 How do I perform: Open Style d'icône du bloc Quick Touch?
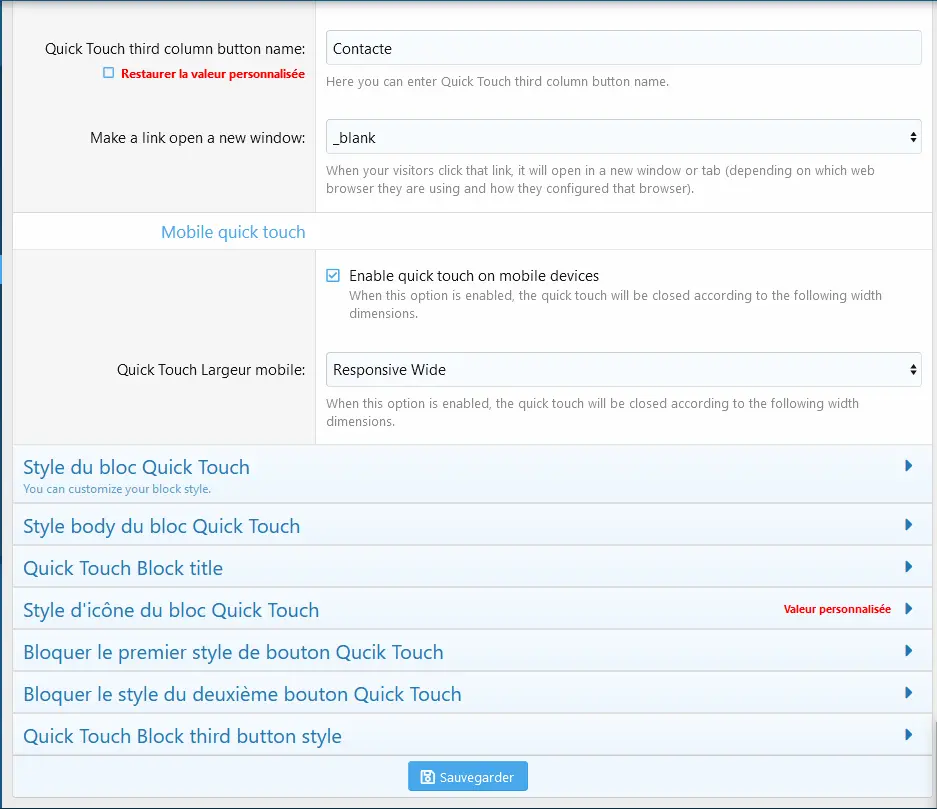(171, 610)
